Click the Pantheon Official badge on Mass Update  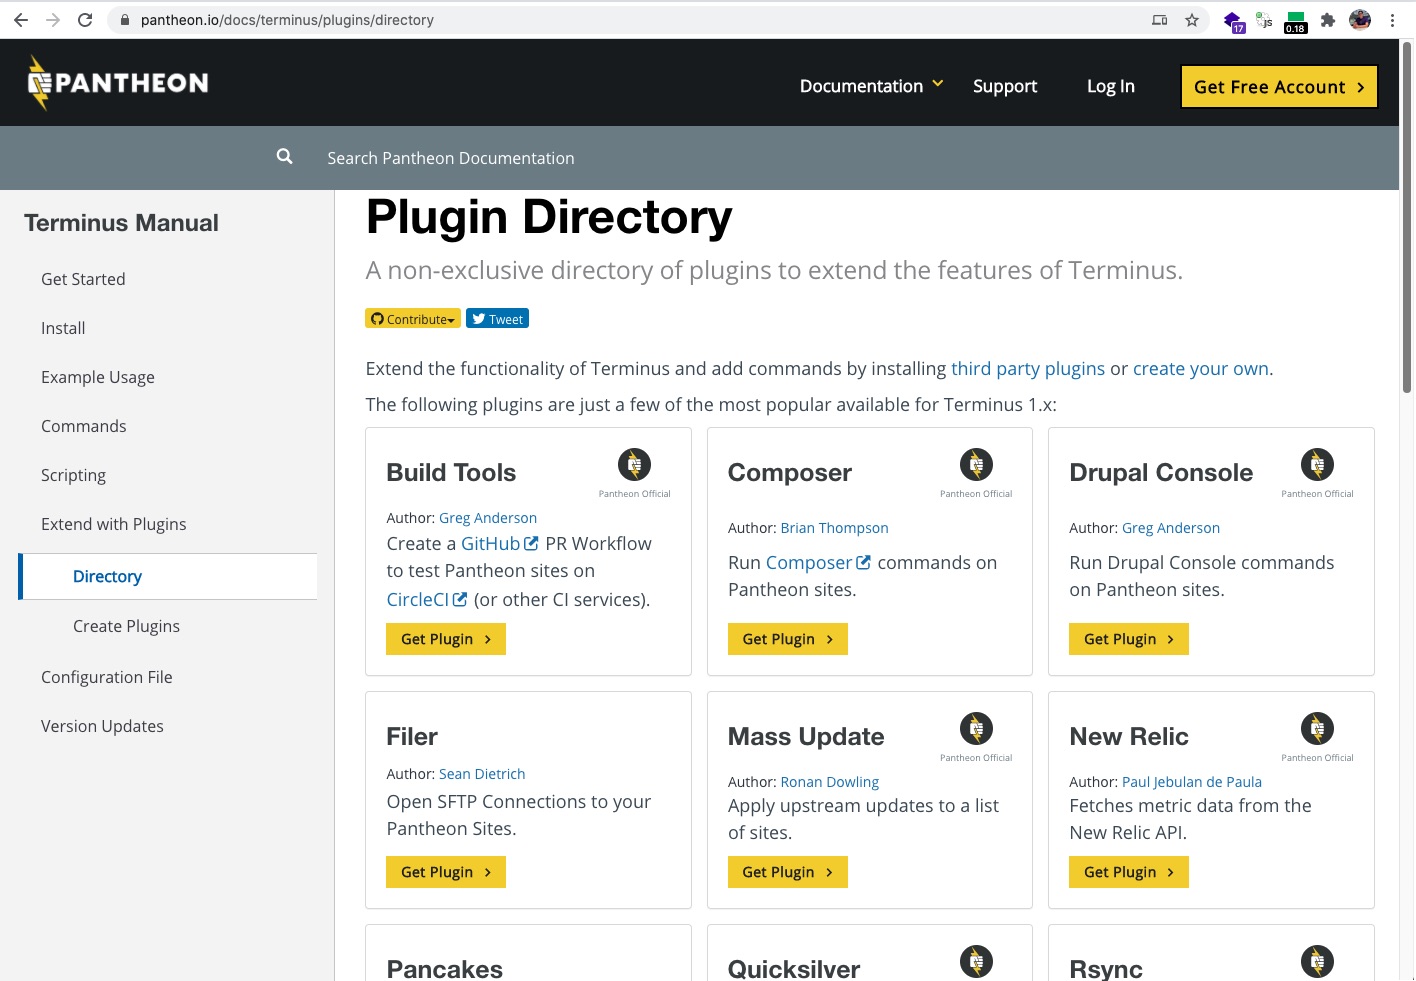(x=976, y=736)
